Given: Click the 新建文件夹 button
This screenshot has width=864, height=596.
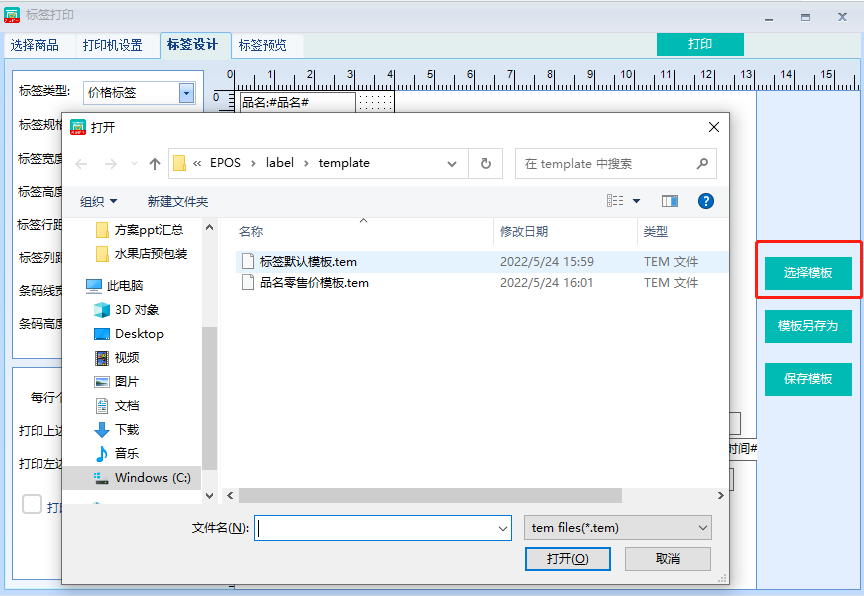Looking at the screenshot, I should point(178,201).
